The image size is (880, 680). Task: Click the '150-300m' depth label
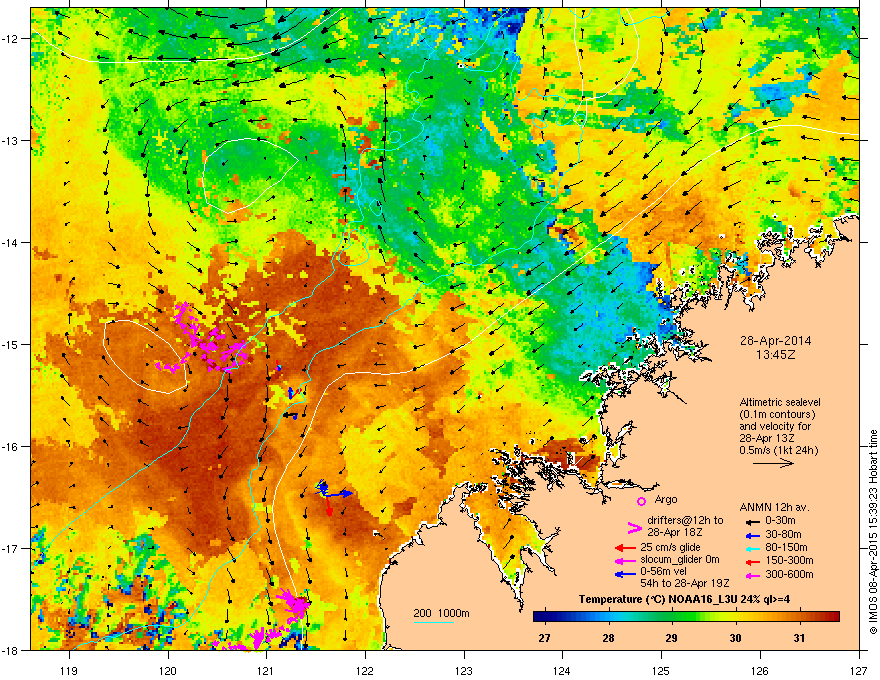click(x=789, y=560)
